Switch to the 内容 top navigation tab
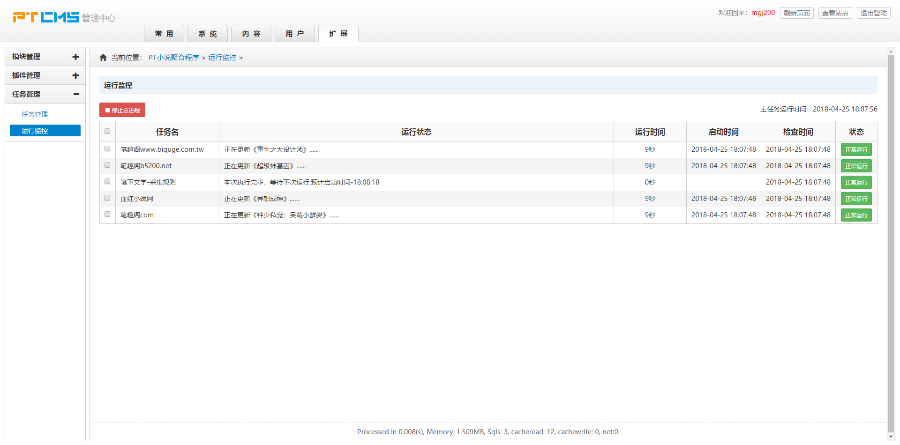 [251, 34]
